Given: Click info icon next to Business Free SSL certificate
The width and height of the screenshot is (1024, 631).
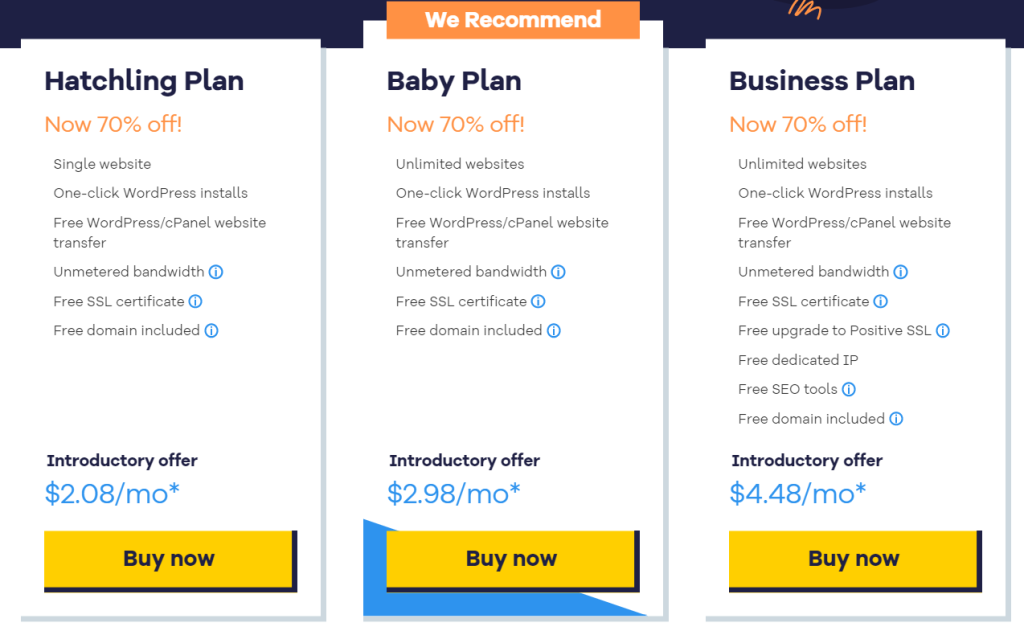Looking at the screenshot, I should [x=881, y=301].
